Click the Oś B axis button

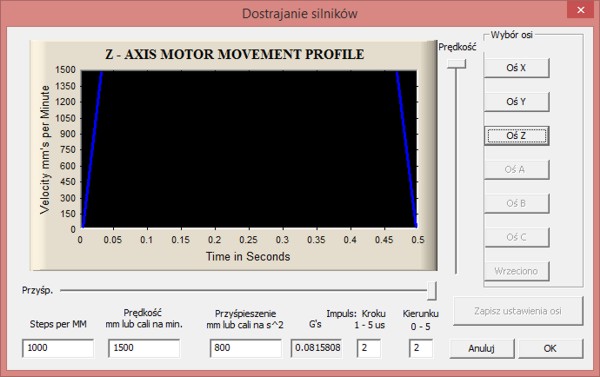pos(516,203)
